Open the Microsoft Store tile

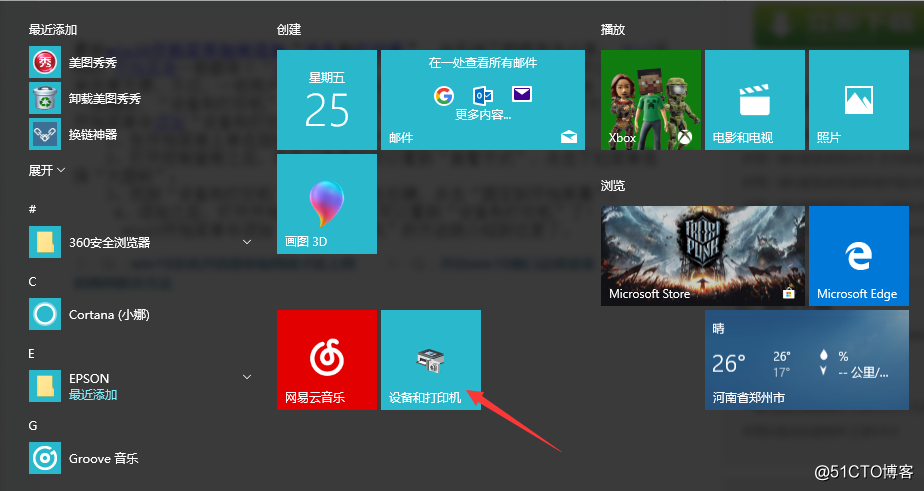pyautogui.click(x=703, y=256)
